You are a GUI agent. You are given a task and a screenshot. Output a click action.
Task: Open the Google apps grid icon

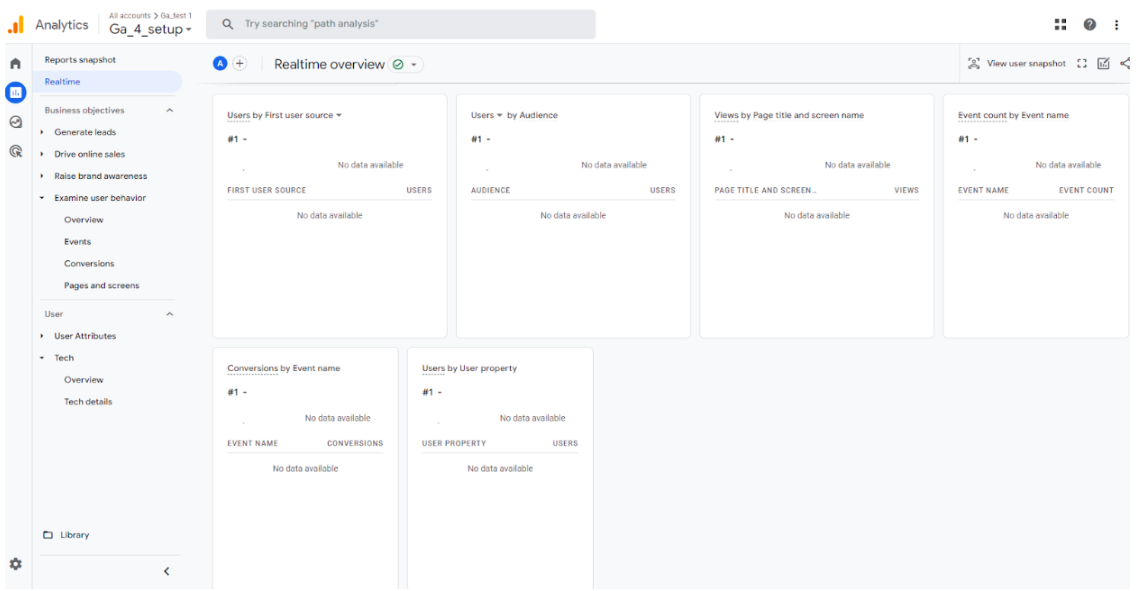(1061, 24)
